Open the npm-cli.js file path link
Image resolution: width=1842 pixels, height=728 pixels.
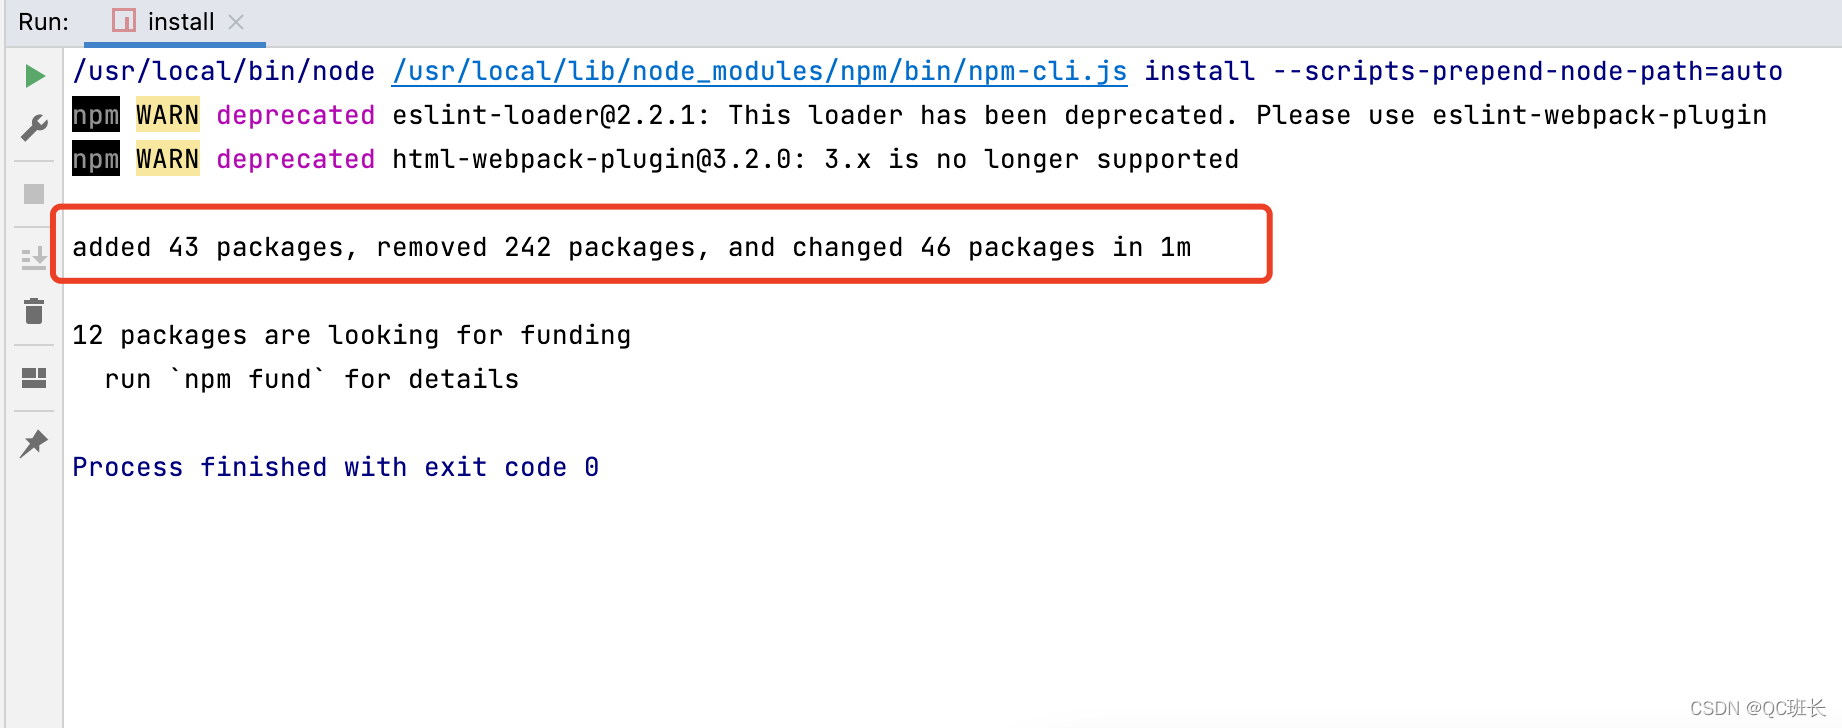pyautogui.click(x=758, y=70)
